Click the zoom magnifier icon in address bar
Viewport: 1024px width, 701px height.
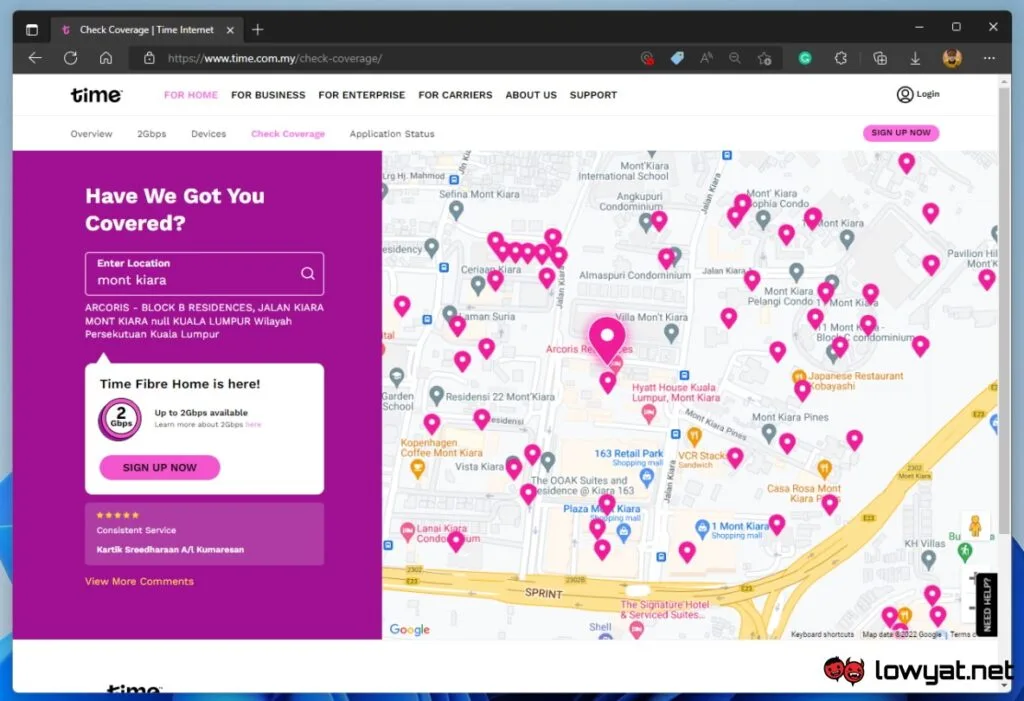[x=735, y=58]
